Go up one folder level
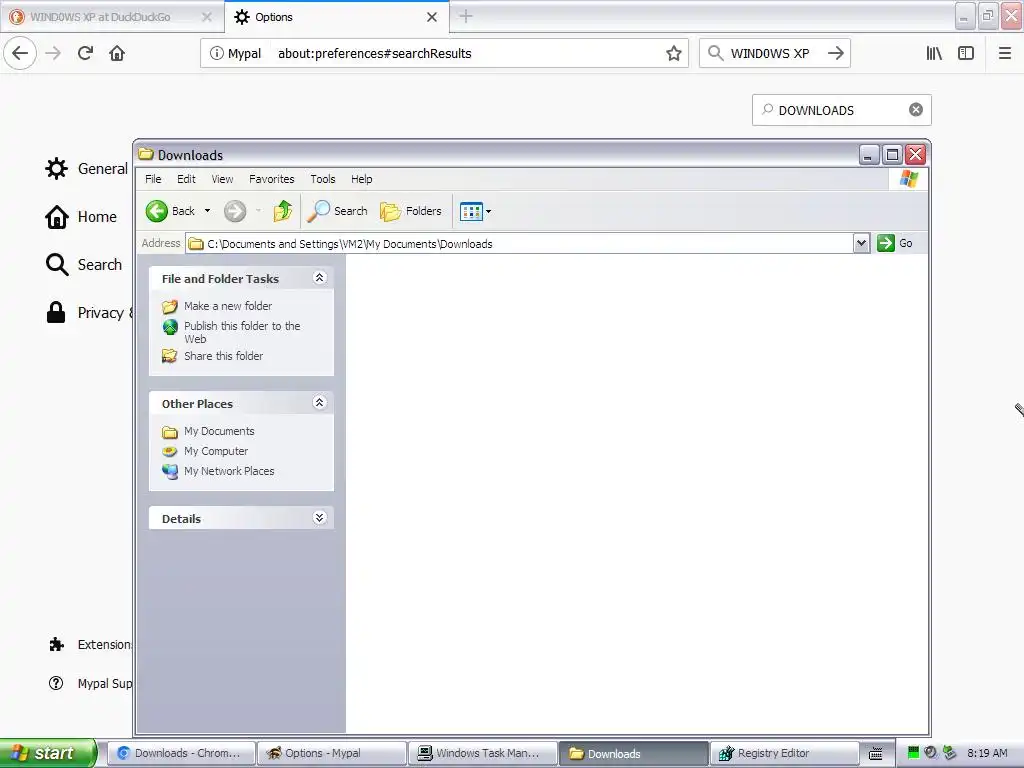1024x768 pixels. point(283,211)
